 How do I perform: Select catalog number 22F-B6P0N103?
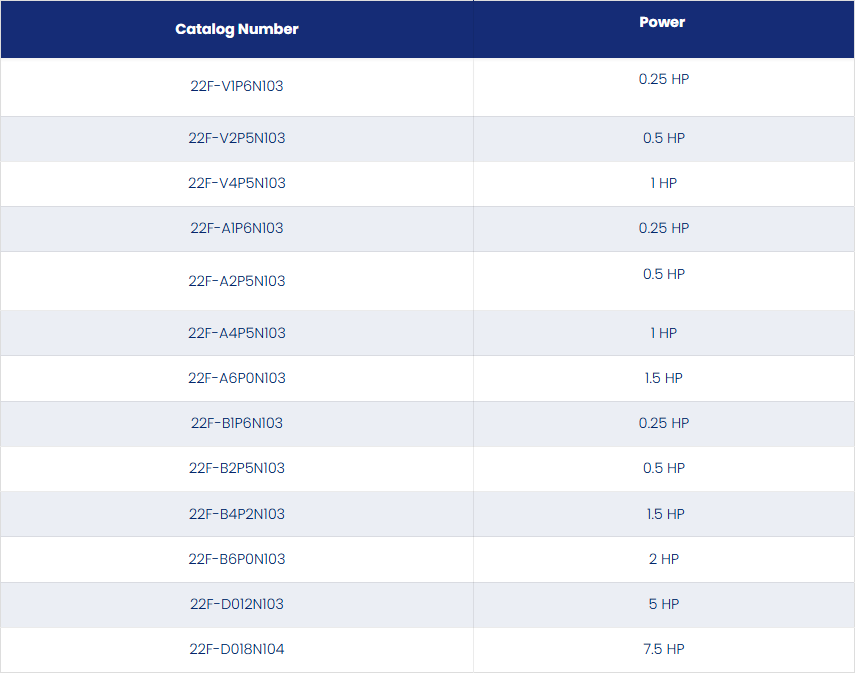[236, 559]
